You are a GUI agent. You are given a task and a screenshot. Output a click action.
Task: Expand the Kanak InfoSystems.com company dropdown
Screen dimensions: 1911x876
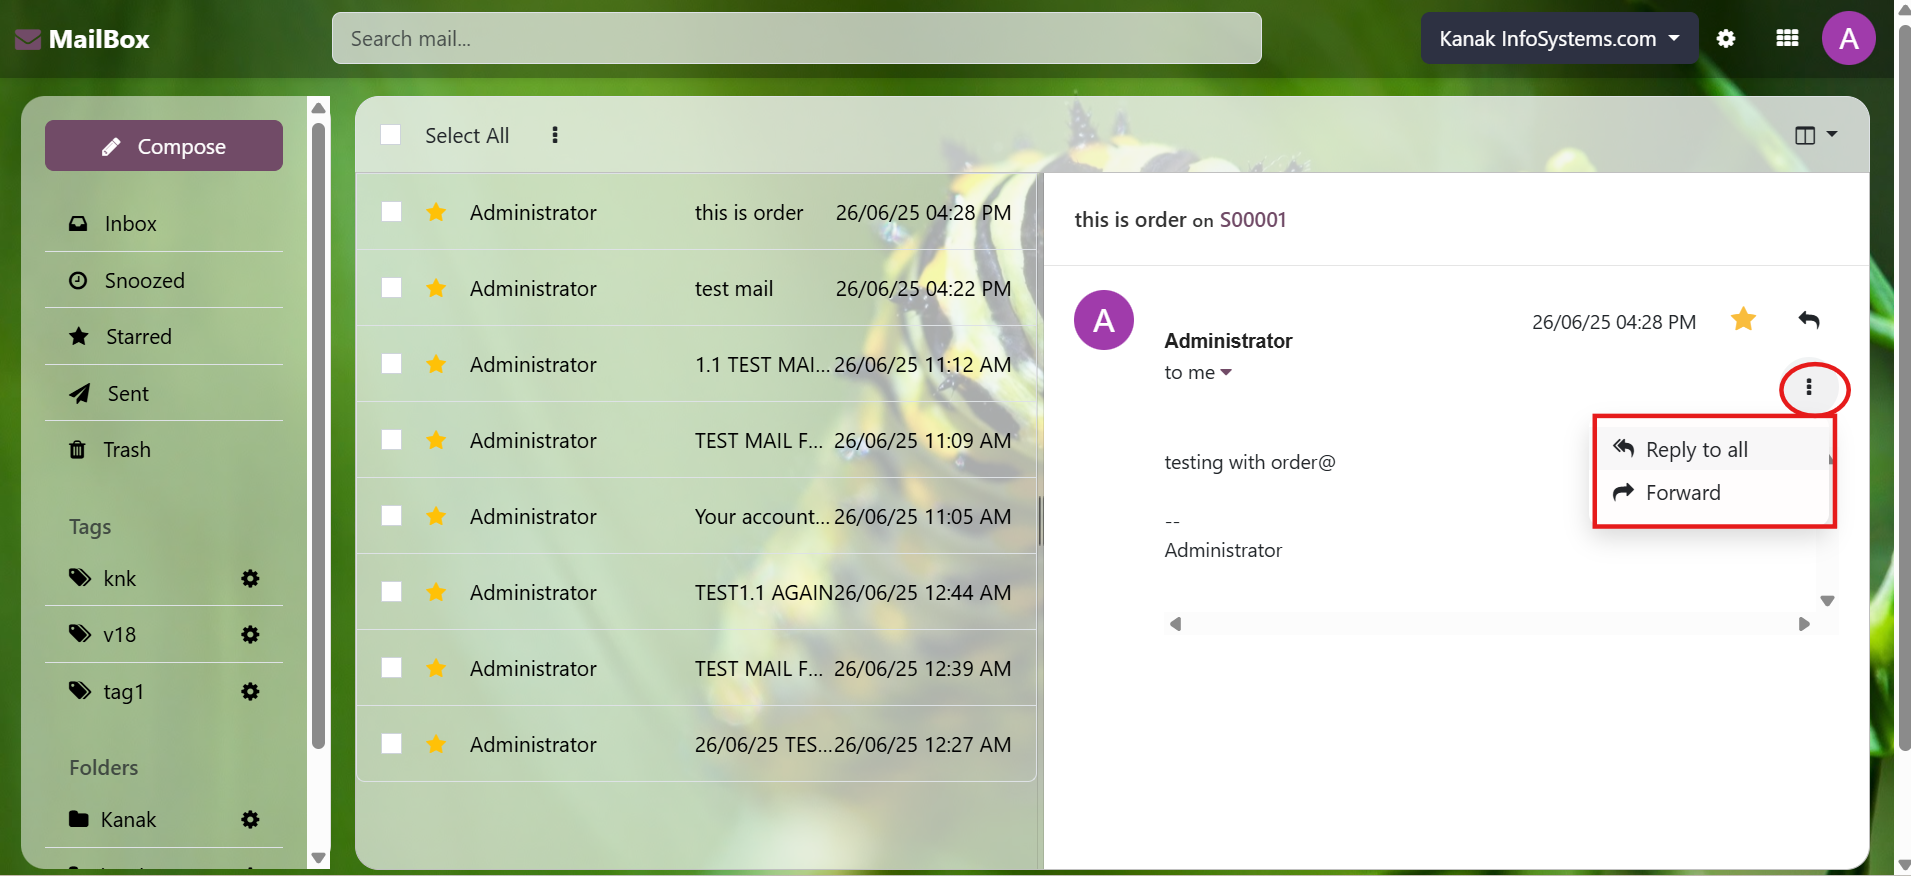coord(1559,38)
